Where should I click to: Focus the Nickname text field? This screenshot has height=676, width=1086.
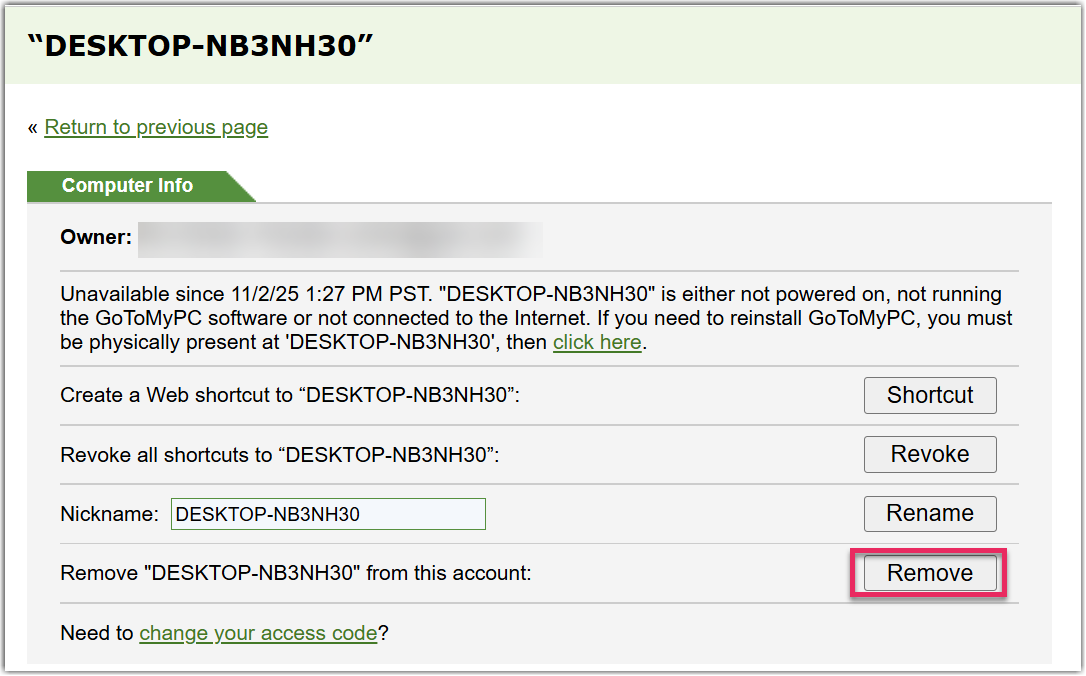click(328, 514)
